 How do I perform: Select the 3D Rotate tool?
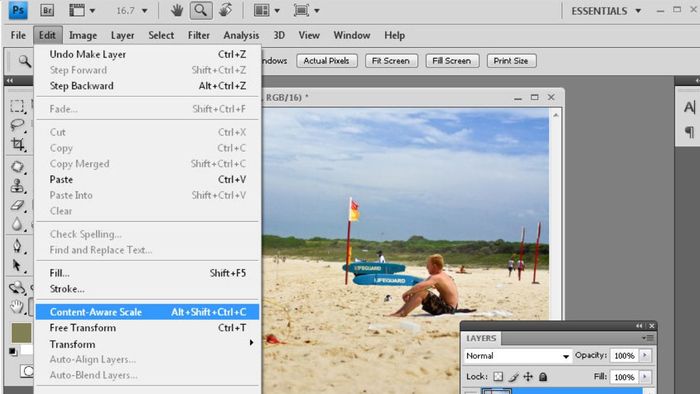(x=17, y=288)
